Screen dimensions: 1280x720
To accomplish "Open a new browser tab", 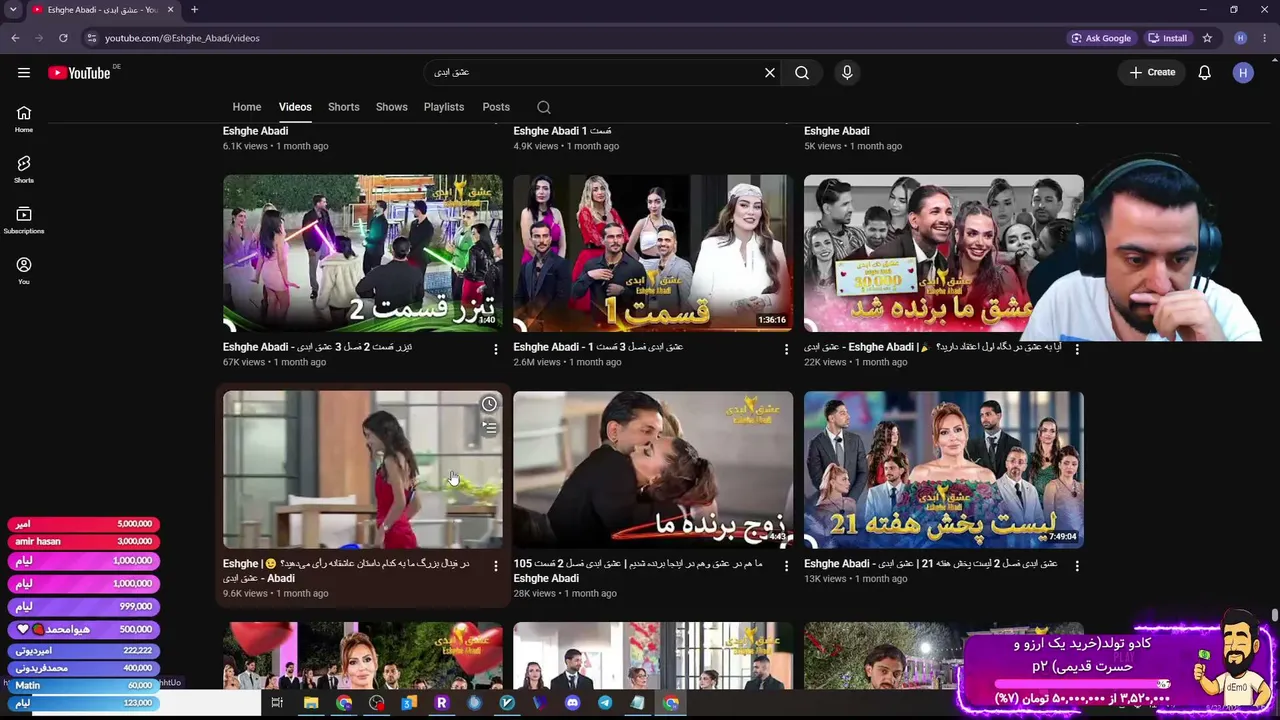I will [x=194, y=10].
